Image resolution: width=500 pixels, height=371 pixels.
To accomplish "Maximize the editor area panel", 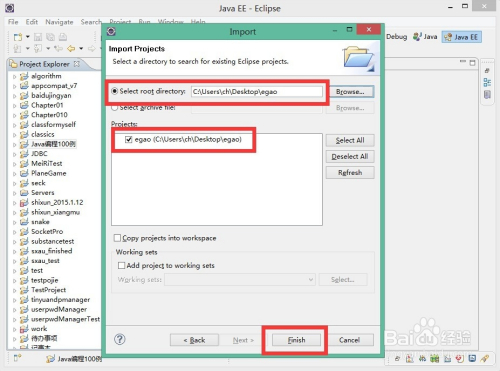I will point(472,62).
